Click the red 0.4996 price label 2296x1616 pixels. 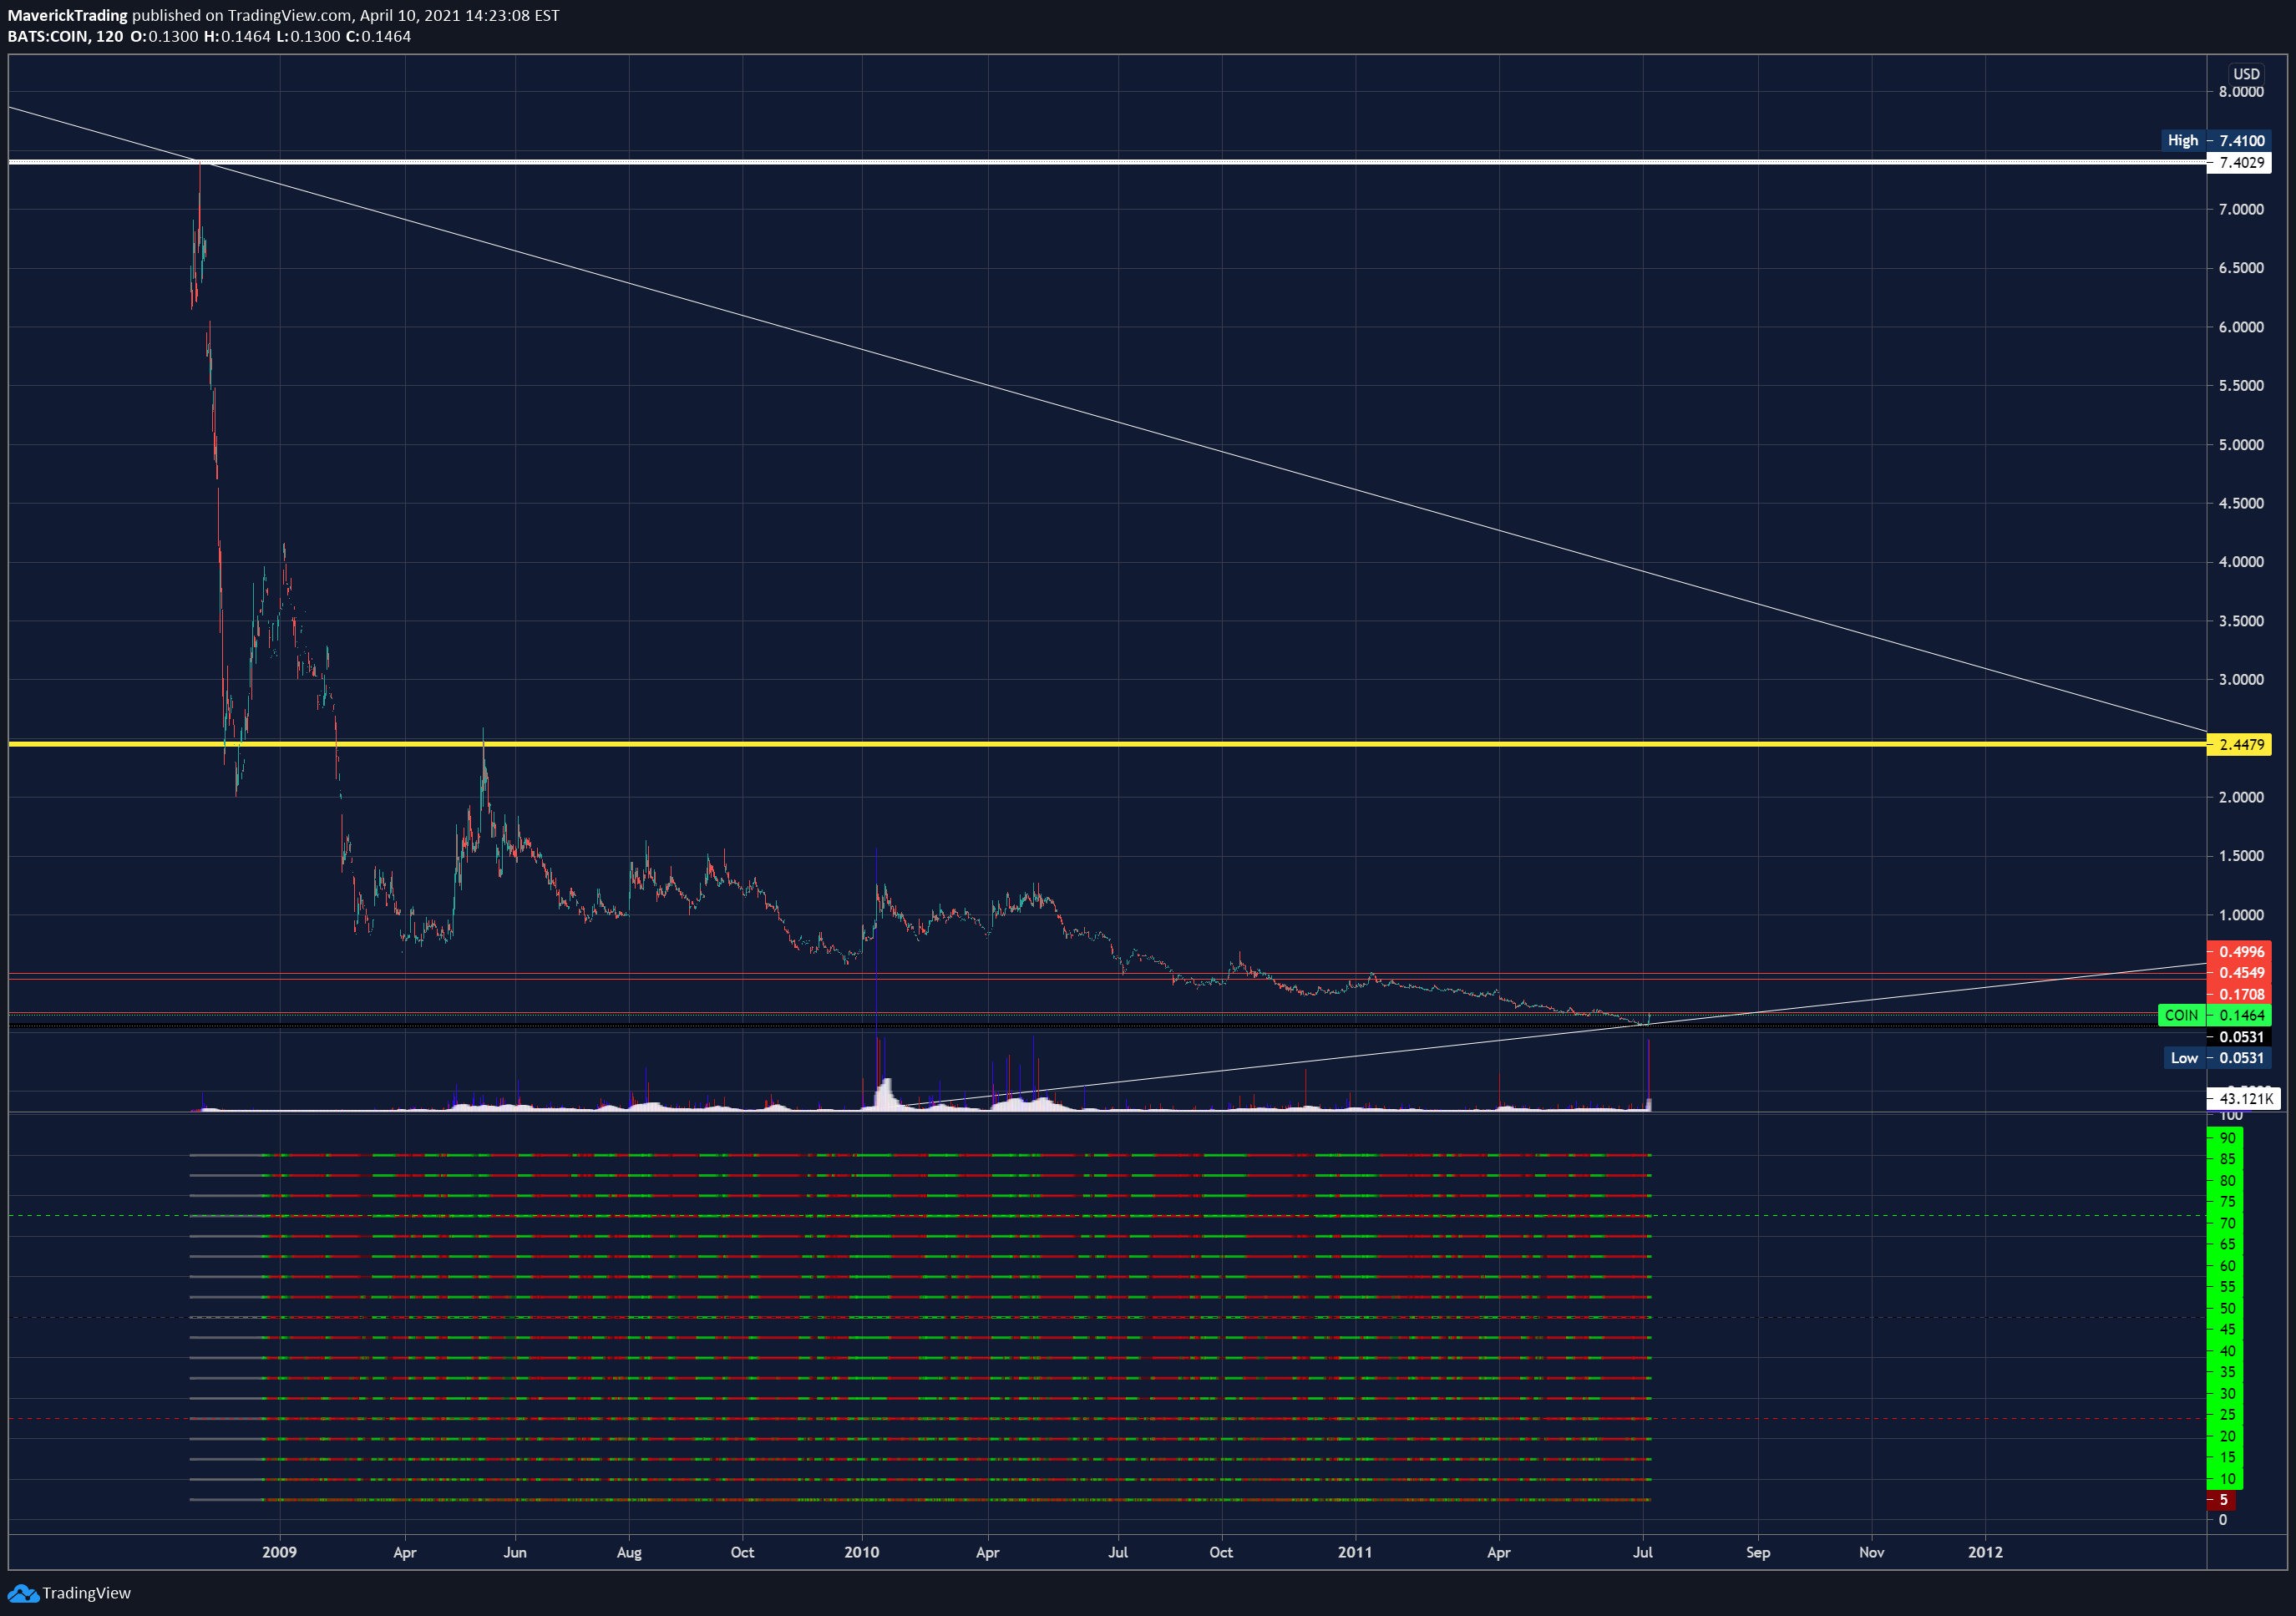(x=2241, y=952)
